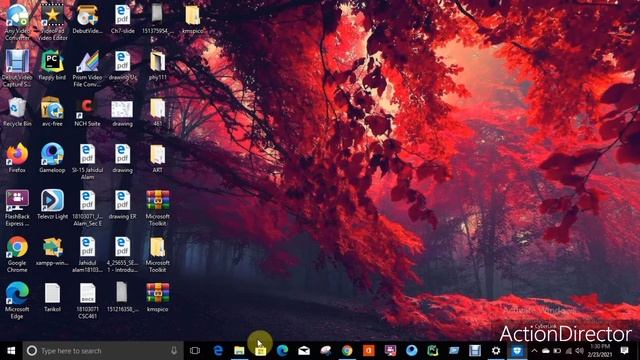Open the battery status tray icon
This screenshot has width=640, height=360.
point(557,351)
